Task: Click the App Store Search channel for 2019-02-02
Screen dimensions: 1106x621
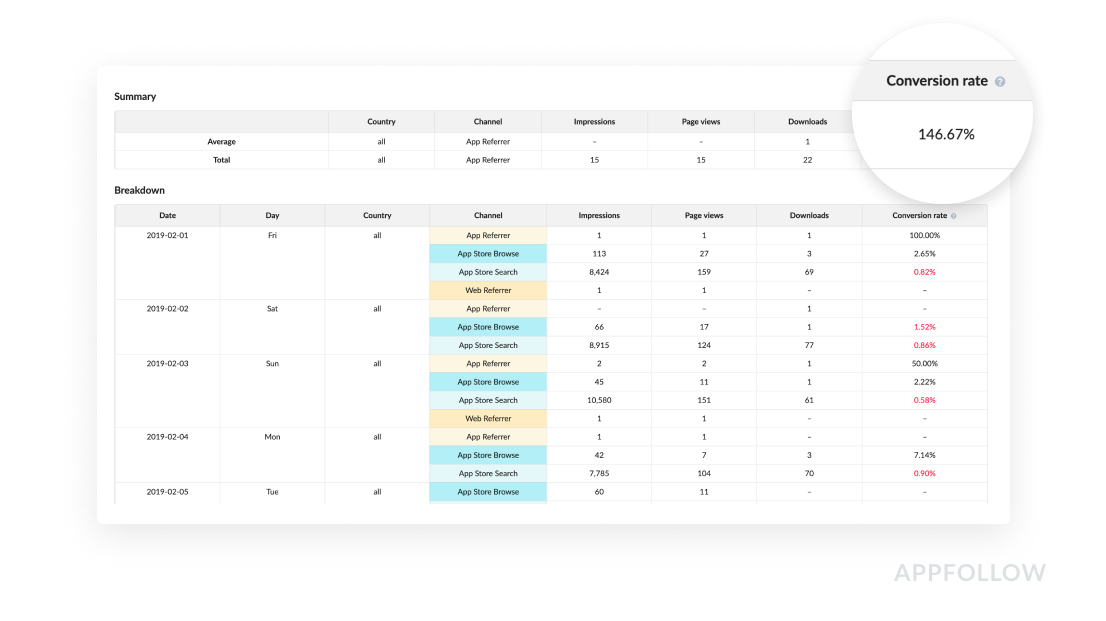Action: pos(488,345)
